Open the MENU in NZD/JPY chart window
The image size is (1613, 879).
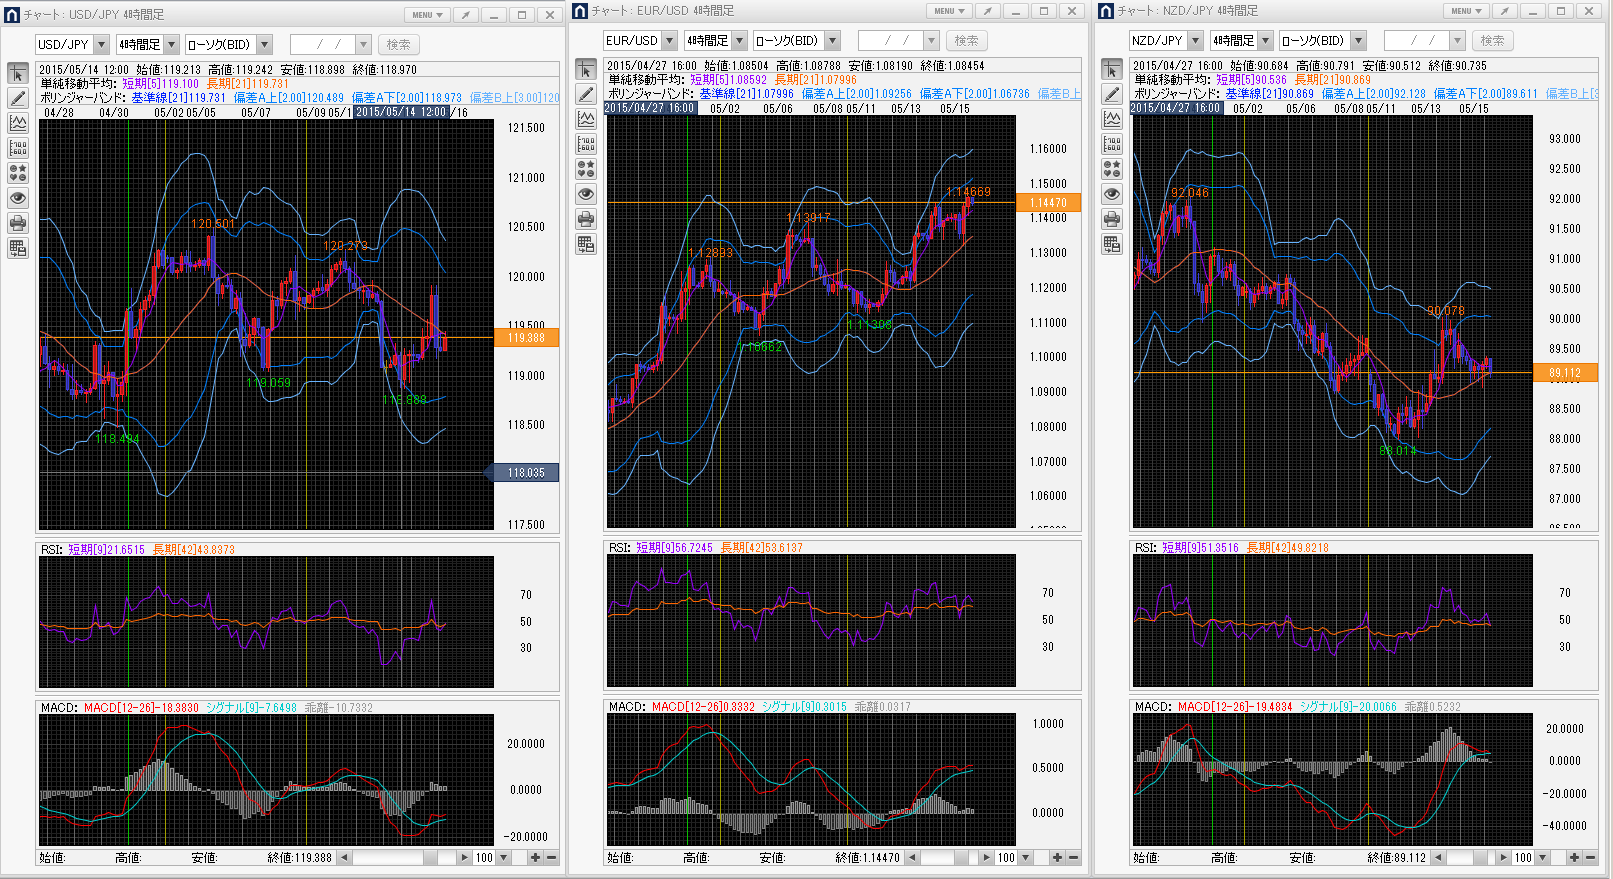(x=1465, y=11)
